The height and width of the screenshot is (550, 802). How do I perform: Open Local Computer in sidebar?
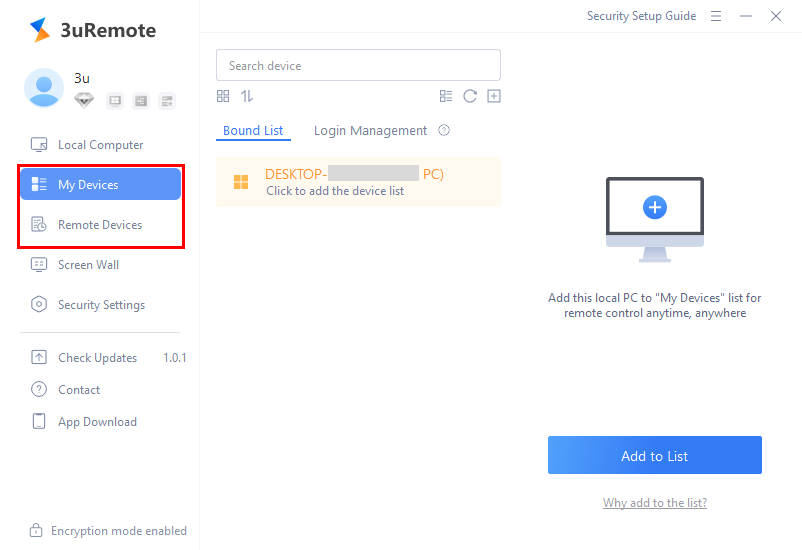[x=101, y=145]
